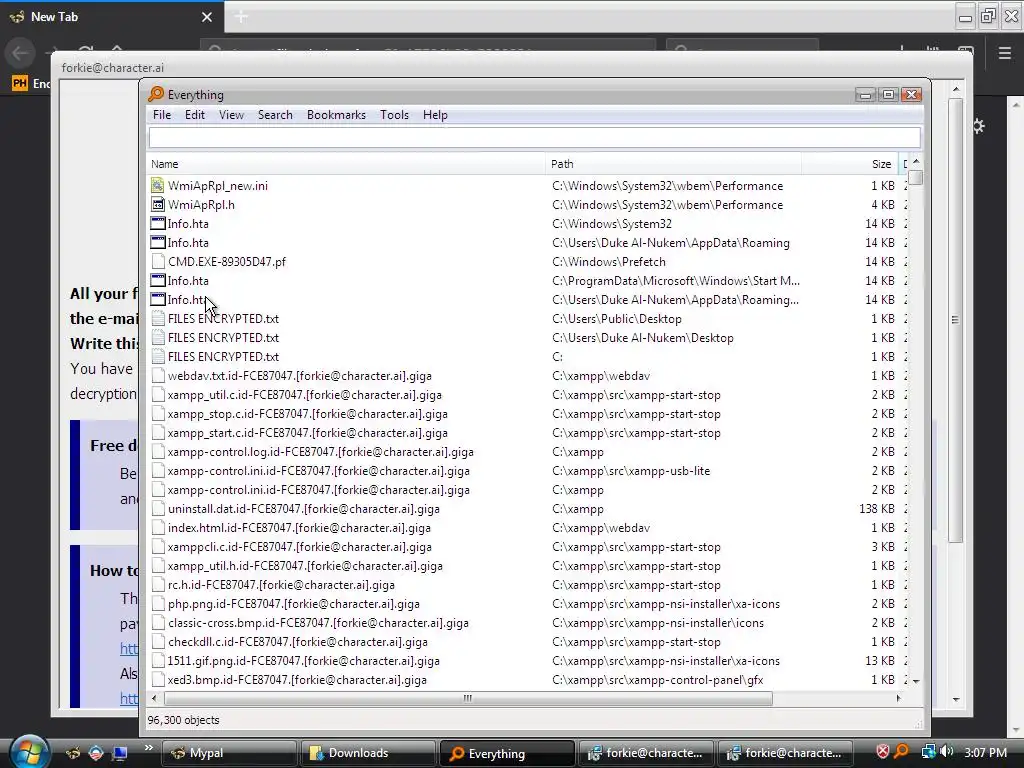Select xamppcli.c.id-FCE87047 .giga file name
Image resolution: width=1024 pixels, height=768 pixels.
click(299, 547)
